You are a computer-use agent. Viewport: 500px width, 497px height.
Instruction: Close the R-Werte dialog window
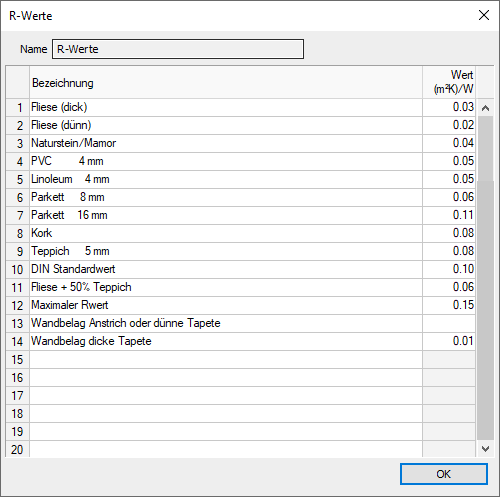tap(484, 15)
